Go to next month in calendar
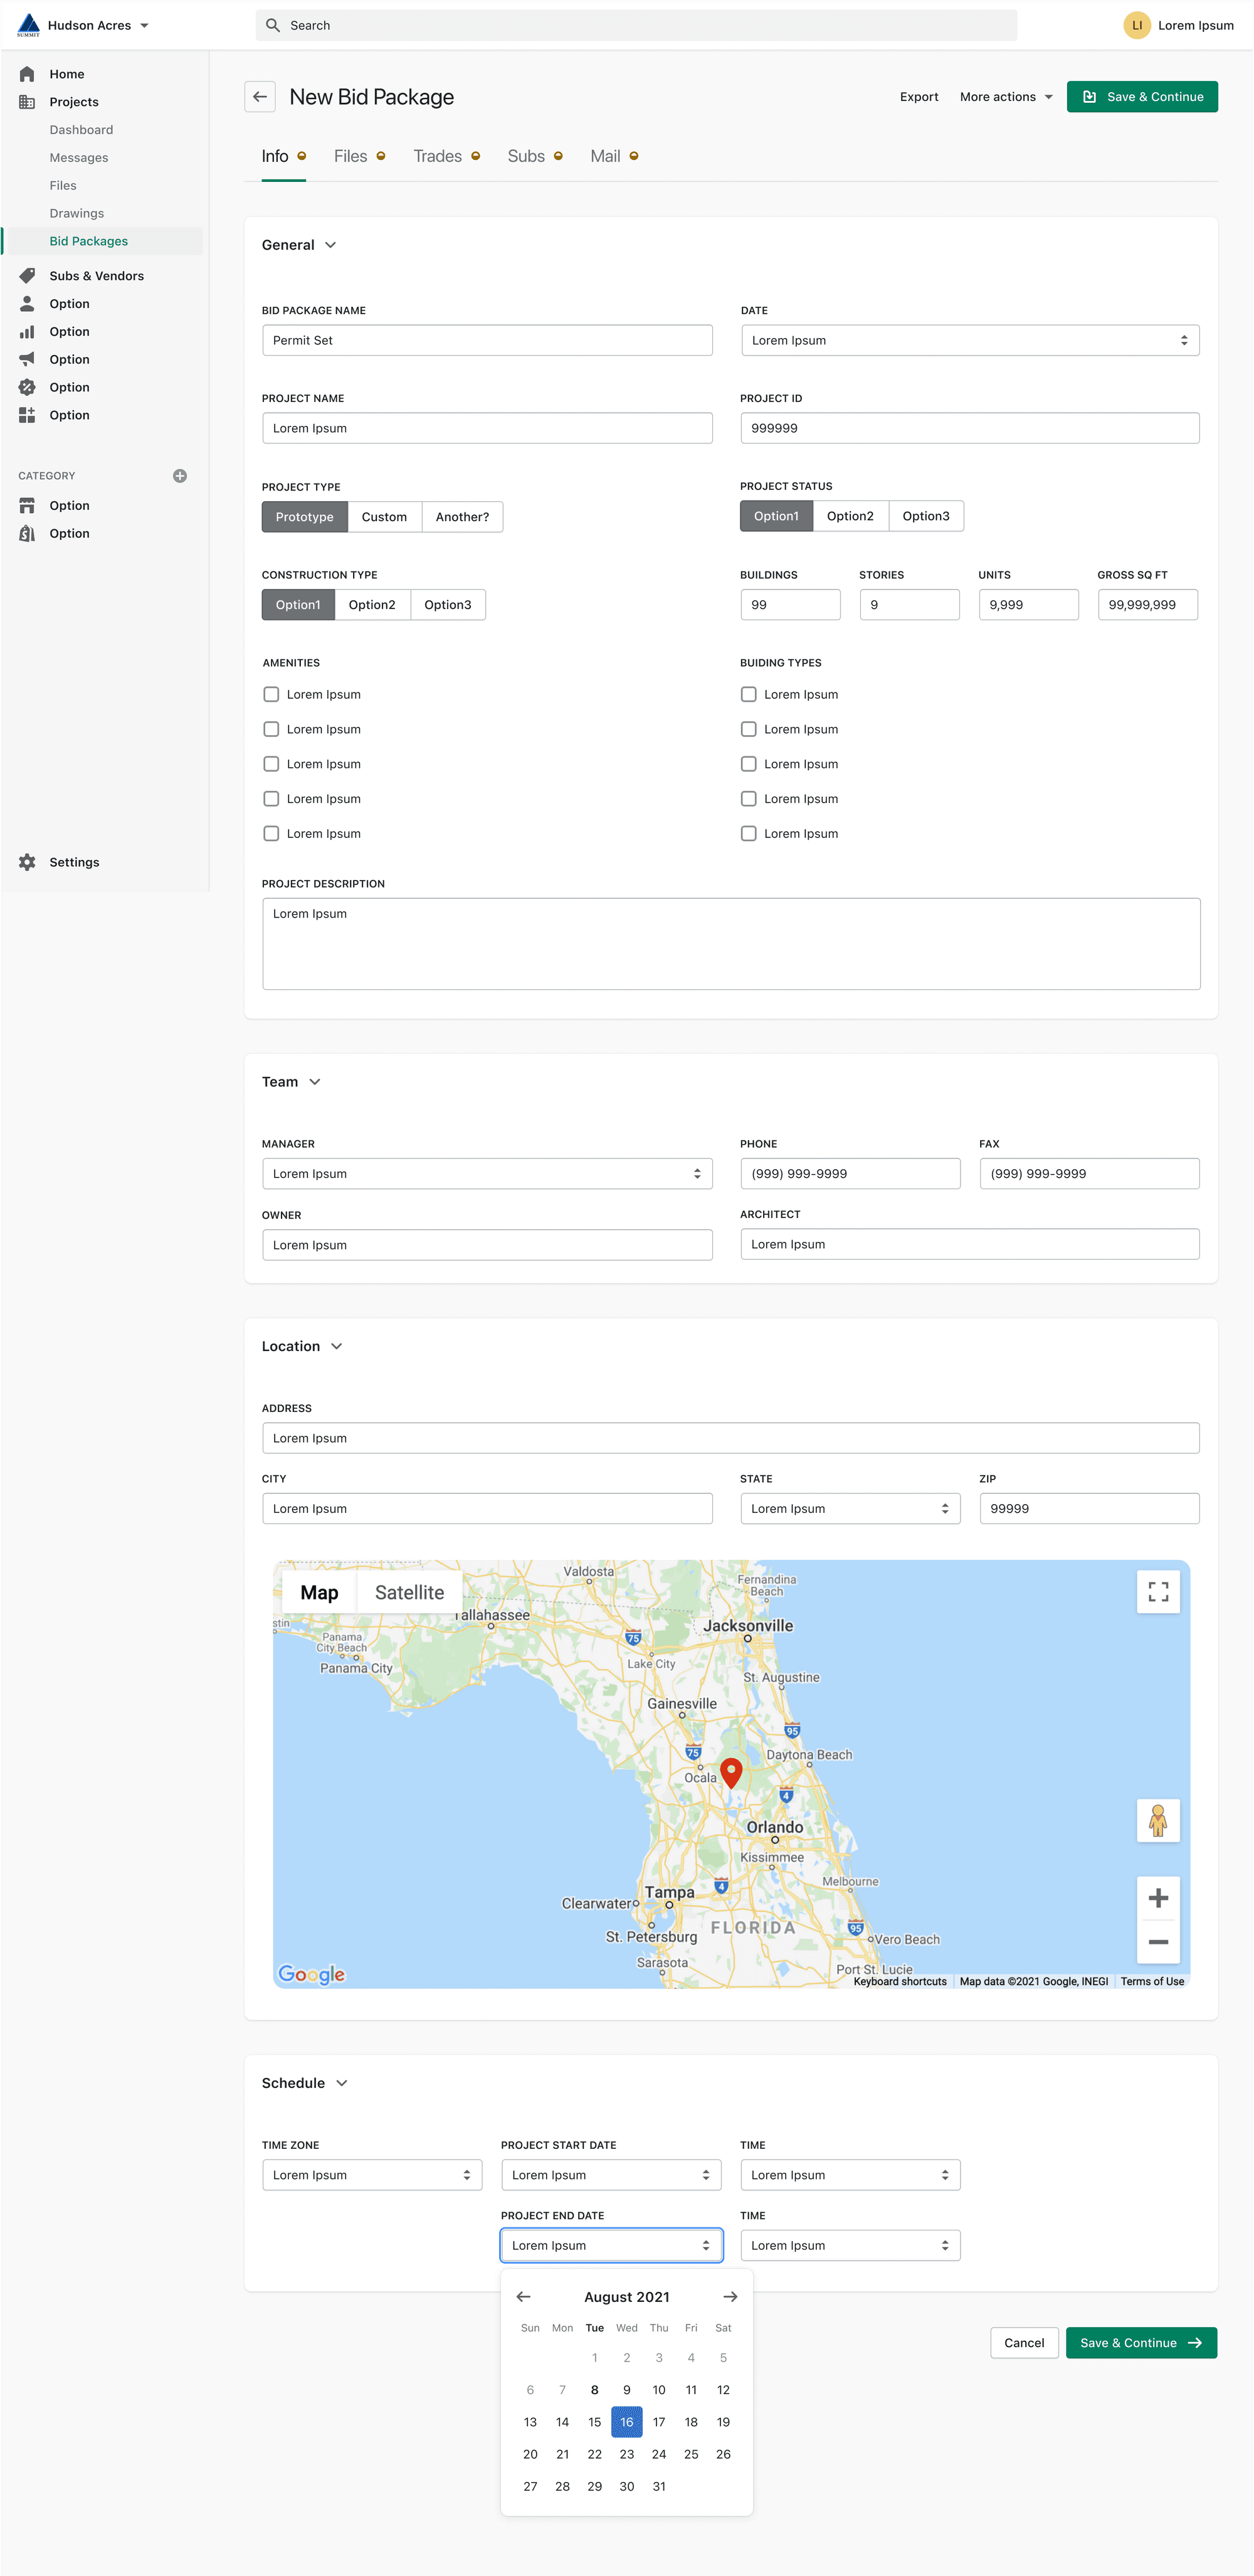Image resolution: width=1254 pixels, height=2576 pixels. point(730,2297)
